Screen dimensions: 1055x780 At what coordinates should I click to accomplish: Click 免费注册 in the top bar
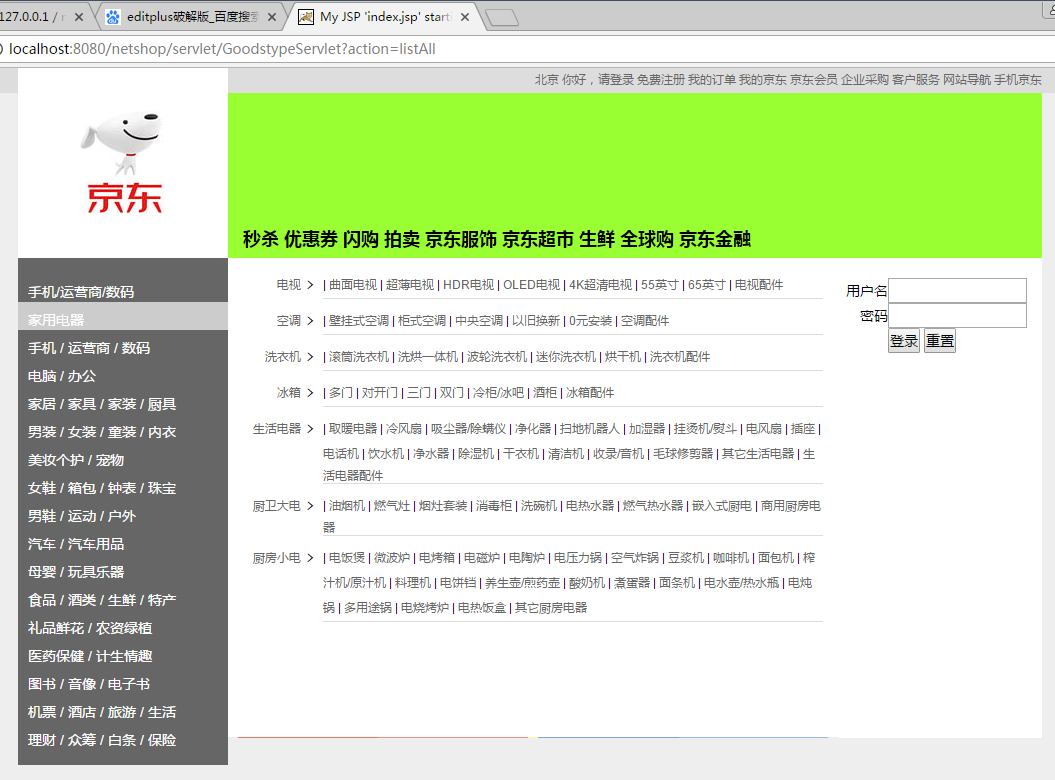pyautogui.click(x=661, y=80)
